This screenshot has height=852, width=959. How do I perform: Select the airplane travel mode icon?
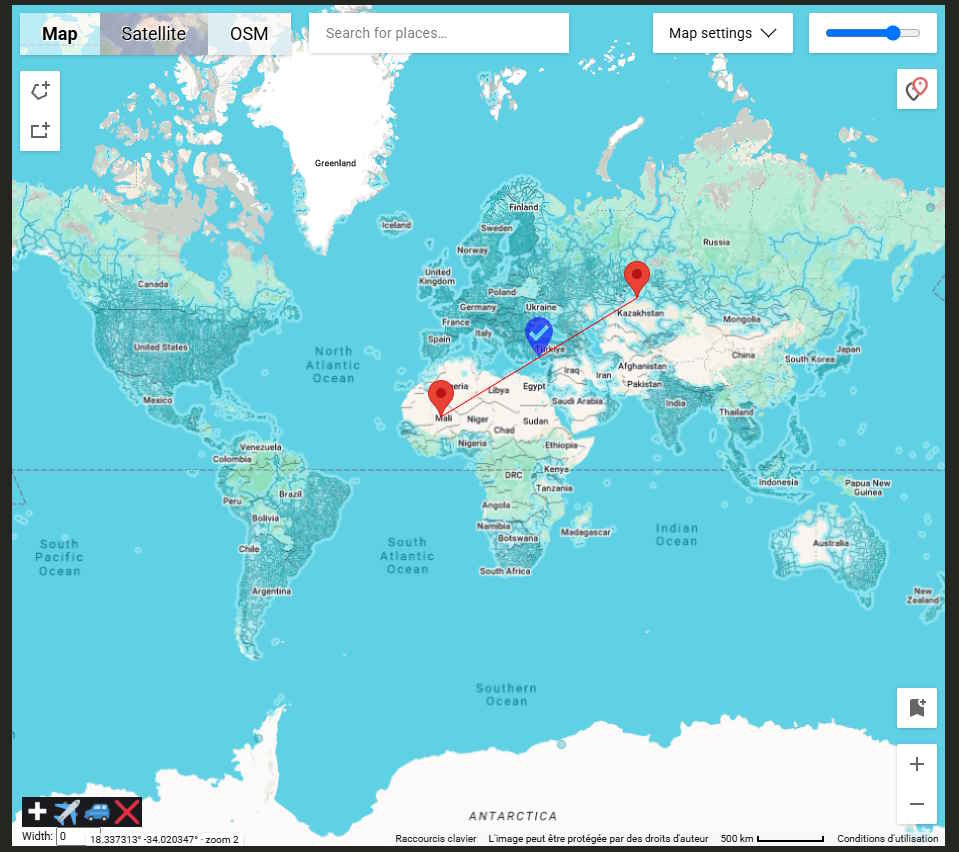coord(67,812)
